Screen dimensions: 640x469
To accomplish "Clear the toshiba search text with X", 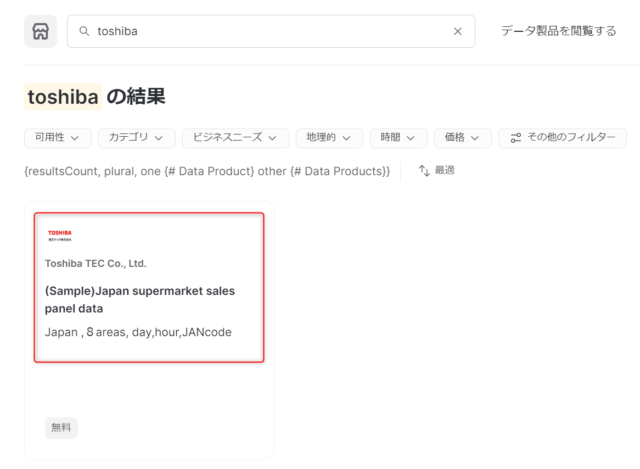I will point(458,31).
